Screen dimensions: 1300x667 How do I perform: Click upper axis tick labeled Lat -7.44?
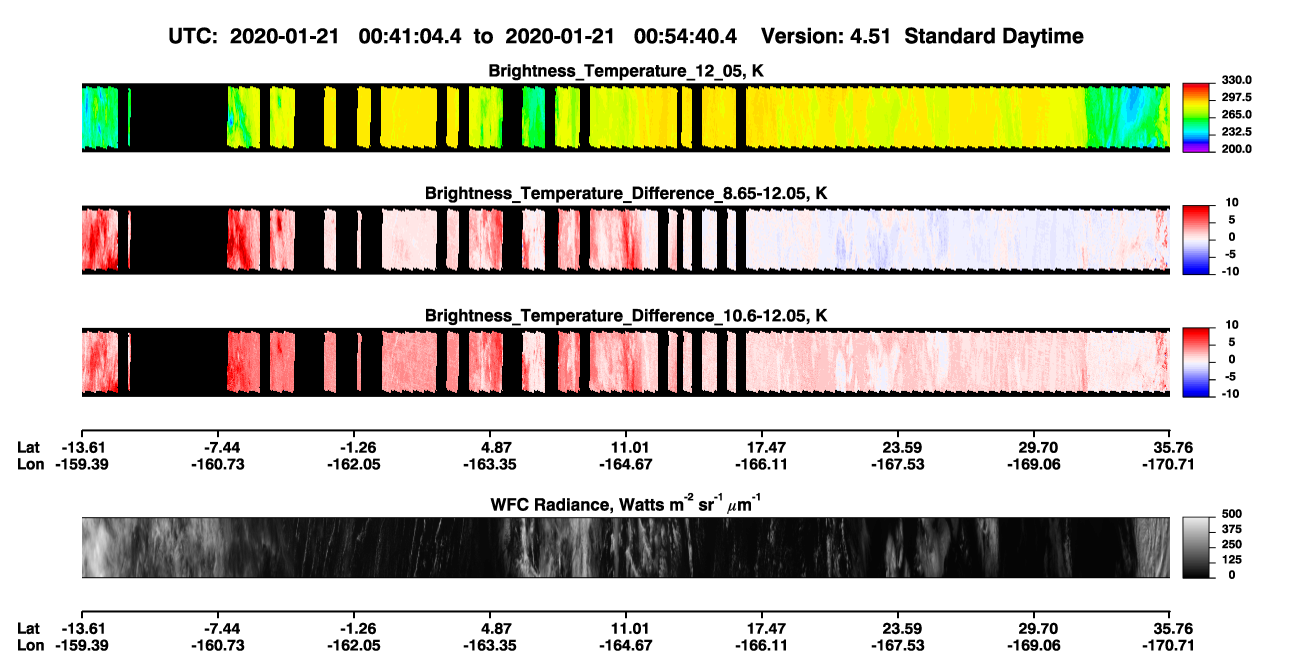pos(222,448)
